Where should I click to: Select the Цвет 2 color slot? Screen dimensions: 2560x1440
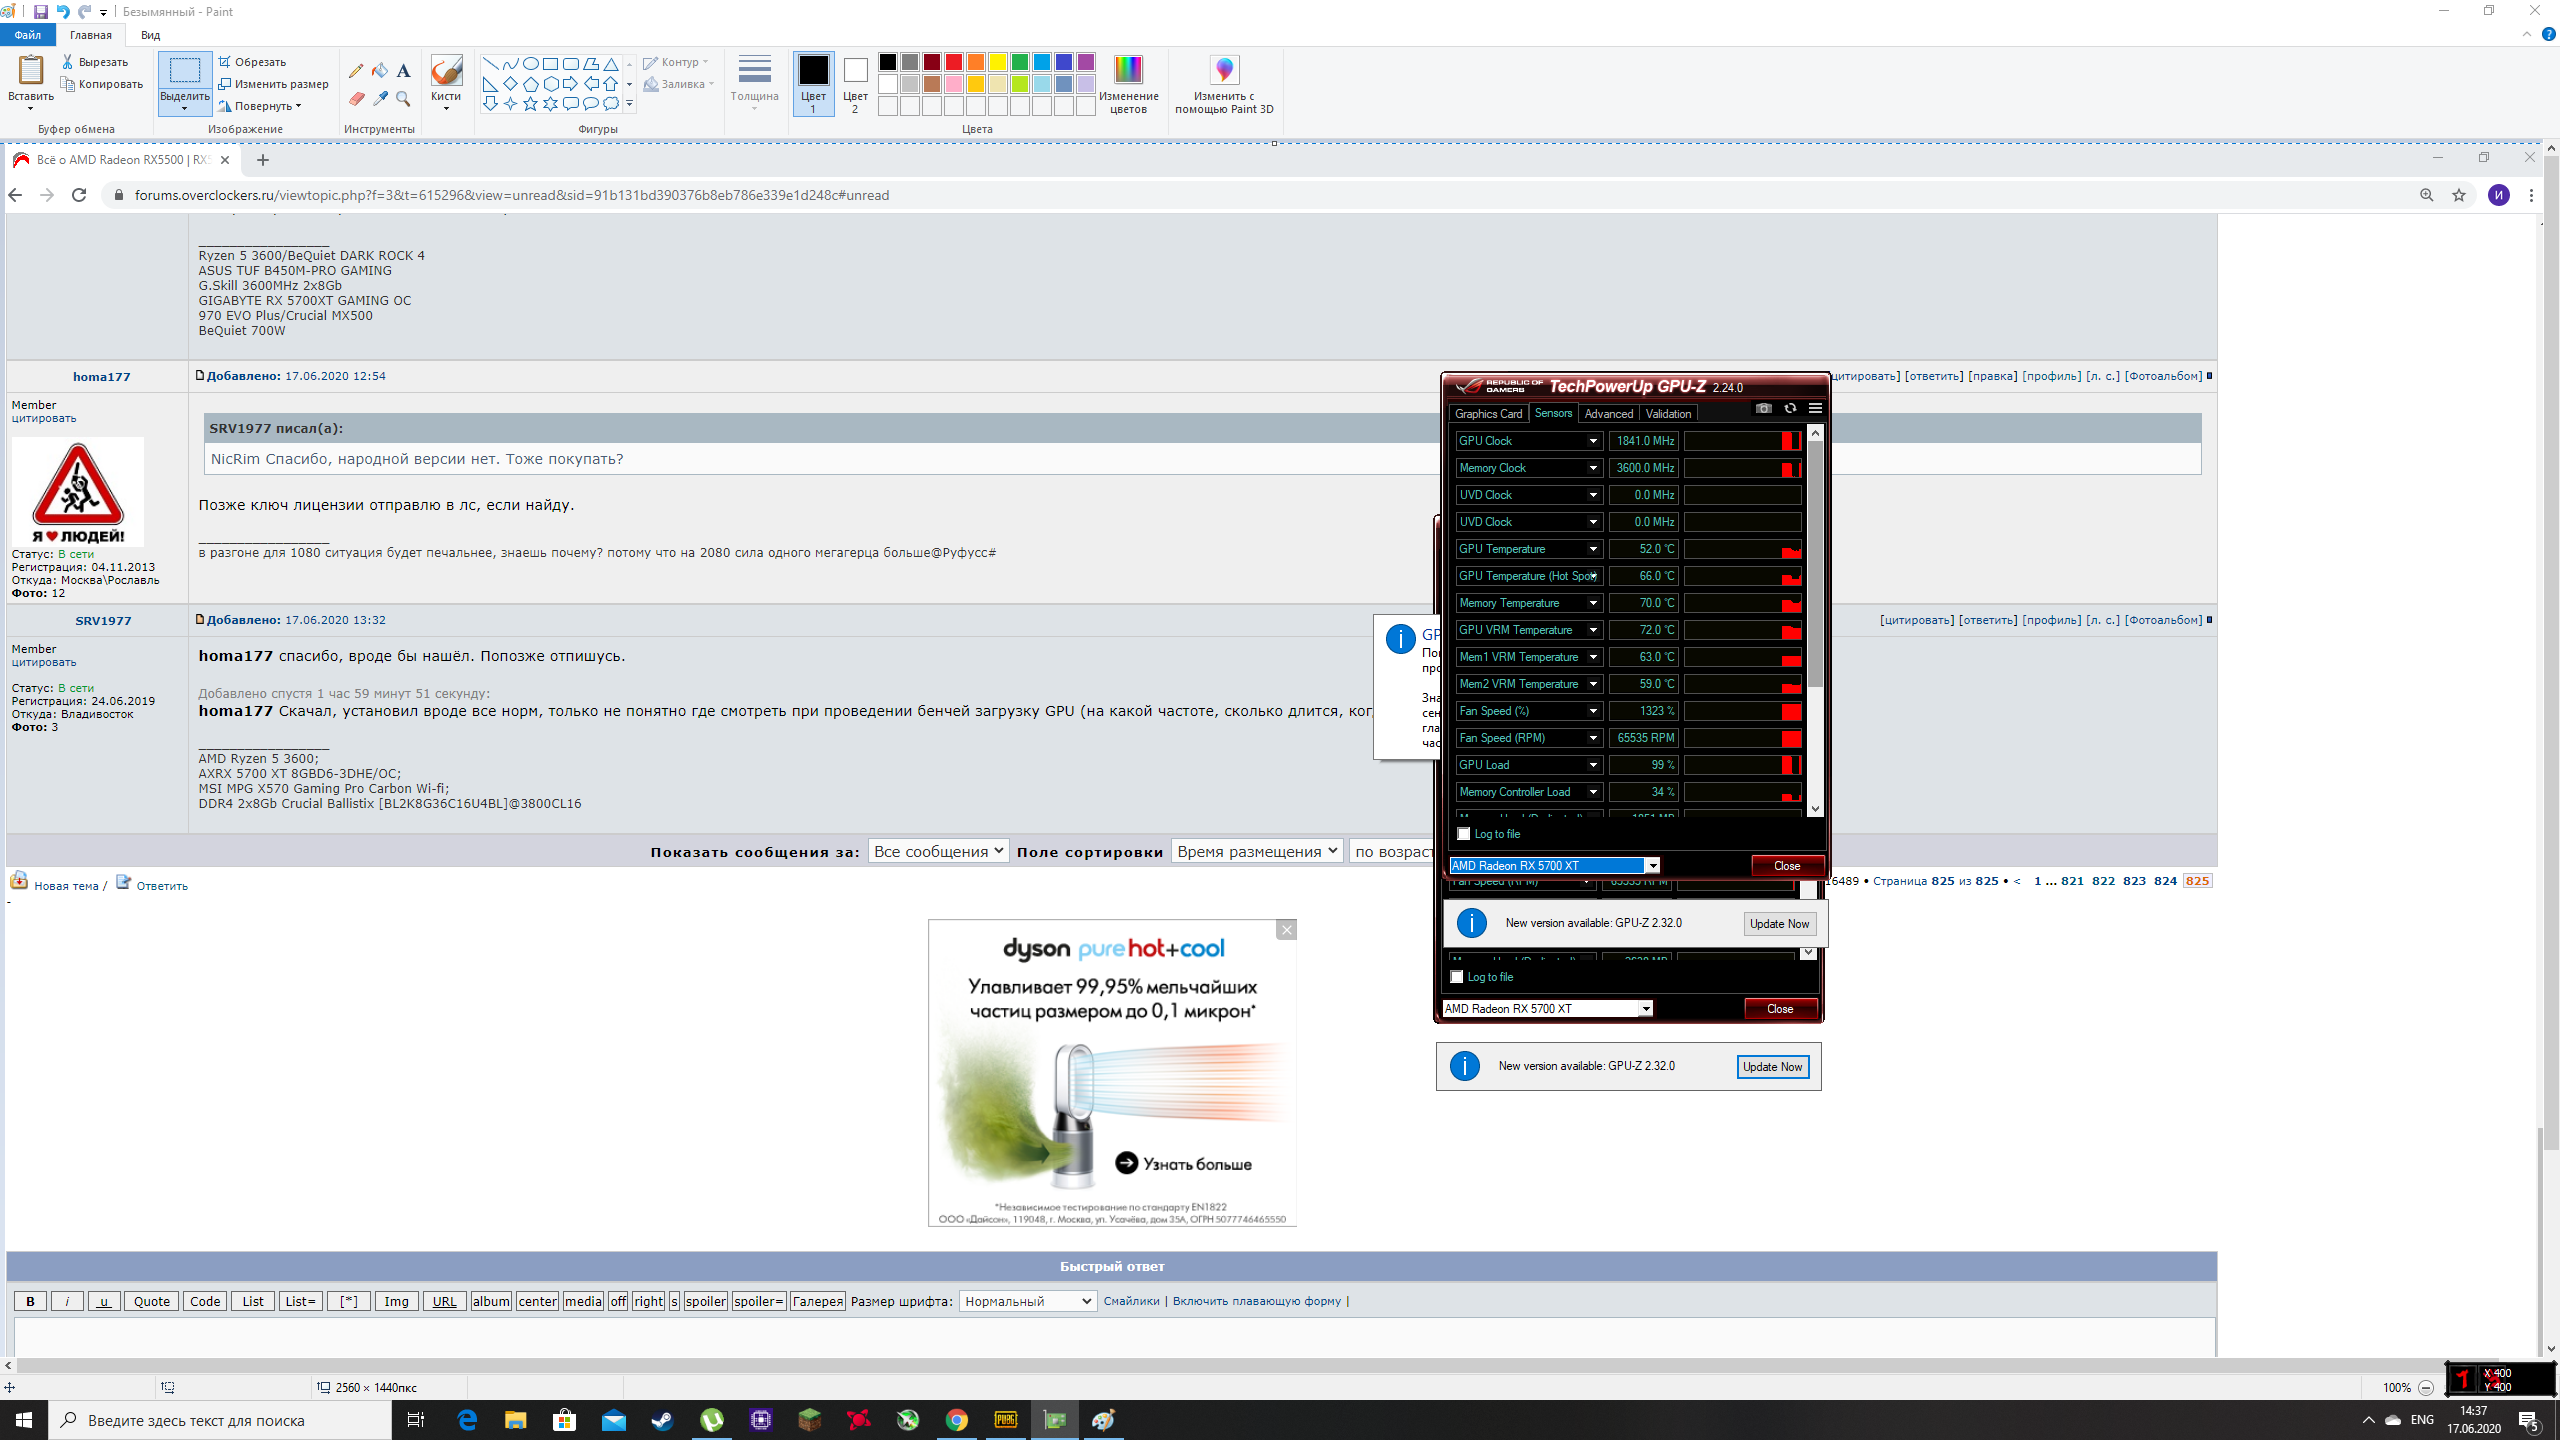point(855,84)
